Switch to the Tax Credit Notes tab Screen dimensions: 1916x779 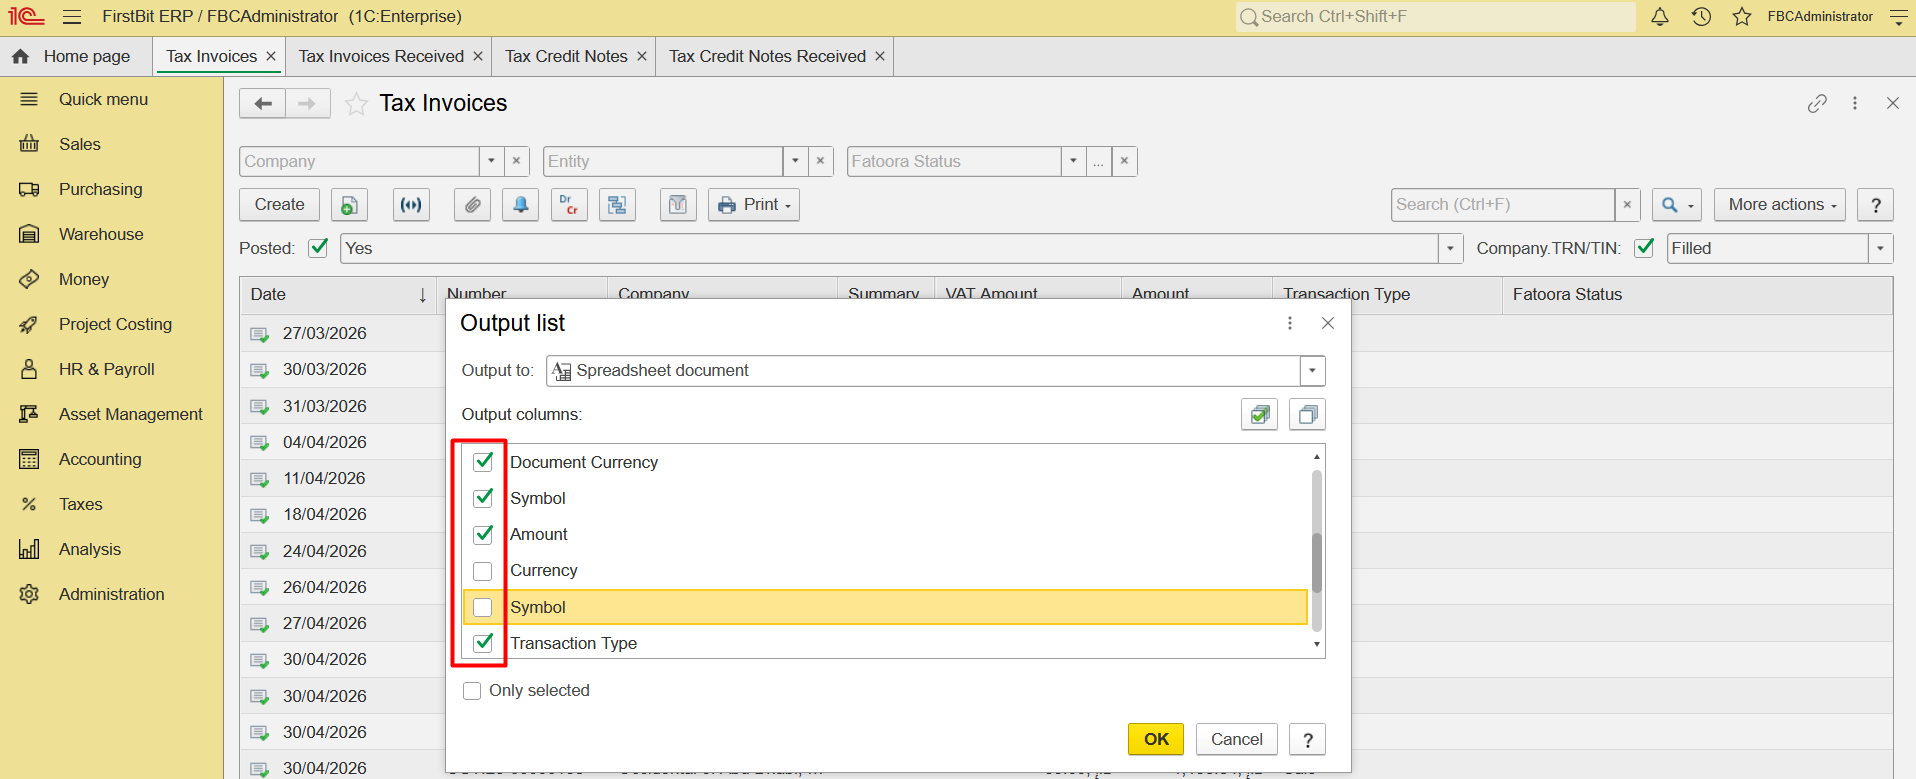point(566,57)
